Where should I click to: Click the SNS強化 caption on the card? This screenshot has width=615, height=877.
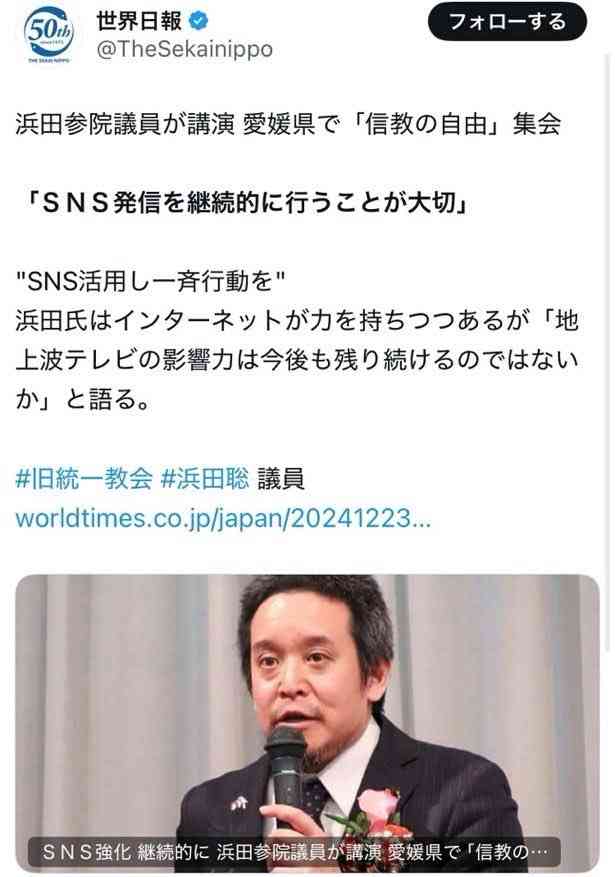pos(295,852)
